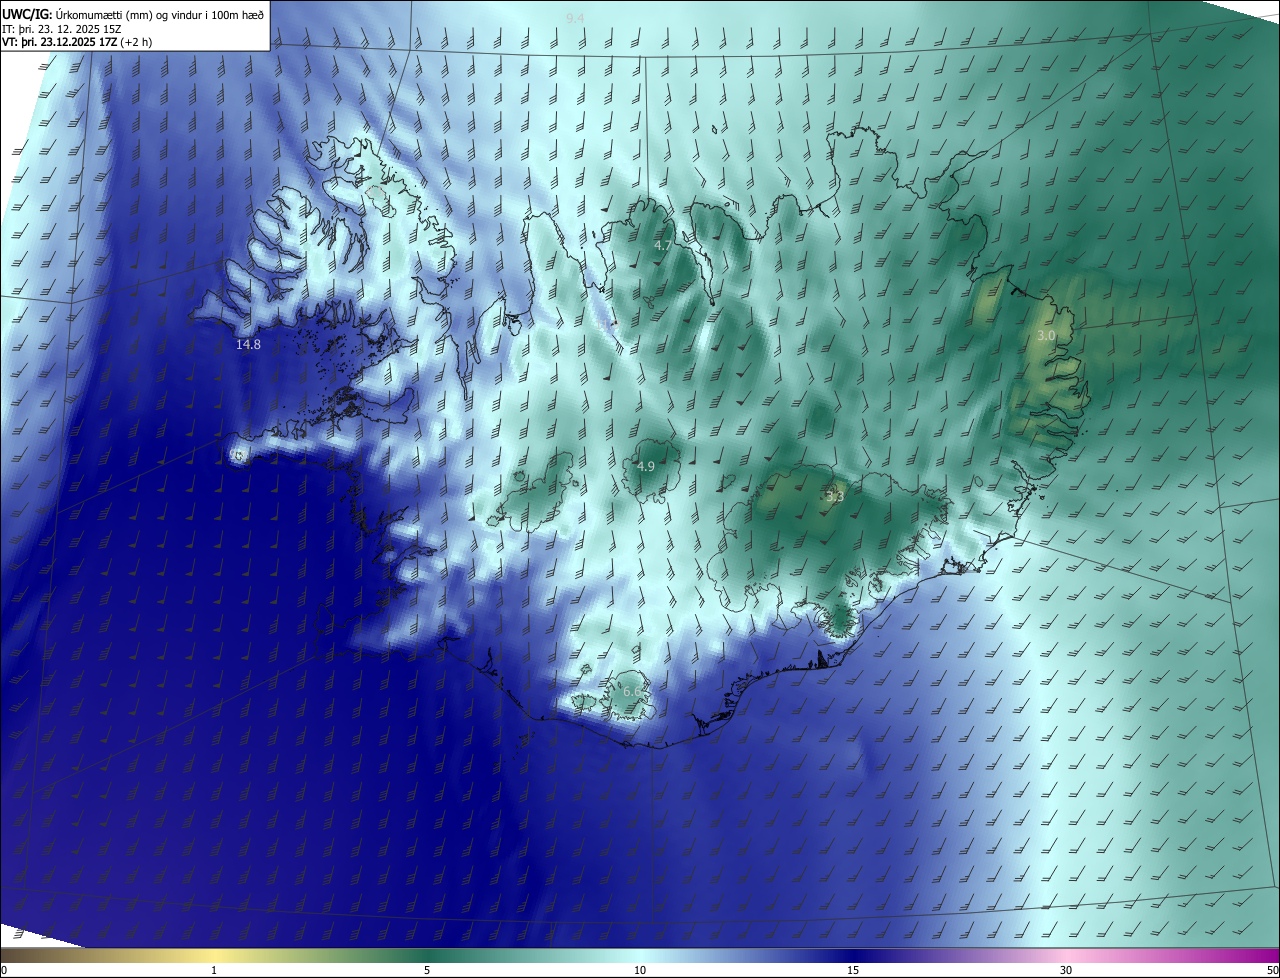Image resolution: width=1280 pixels, height=978 pixels.
Task: Click the 0 tick on the color scale
Action: [x=4, y=970]
